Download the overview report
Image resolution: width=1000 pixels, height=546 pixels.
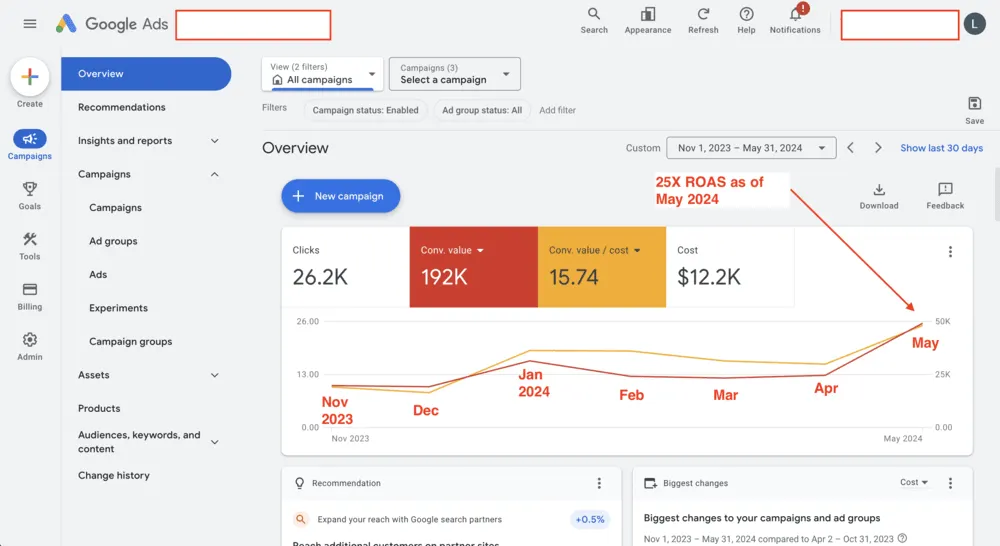tap(878, 196)
